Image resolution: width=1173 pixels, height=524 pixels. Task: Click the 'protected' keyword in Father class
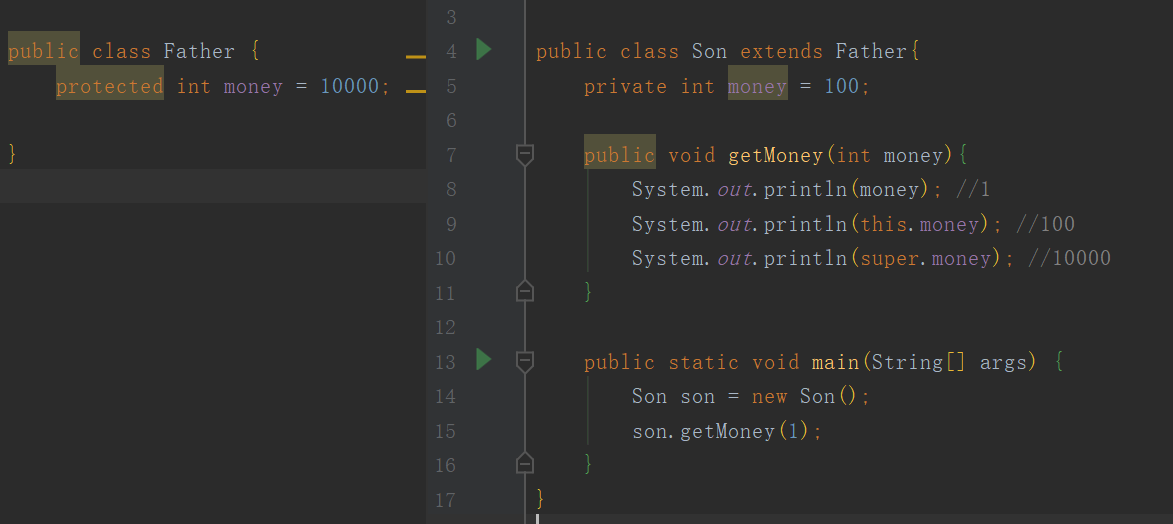pyautogui.click(x=109, y=86)
